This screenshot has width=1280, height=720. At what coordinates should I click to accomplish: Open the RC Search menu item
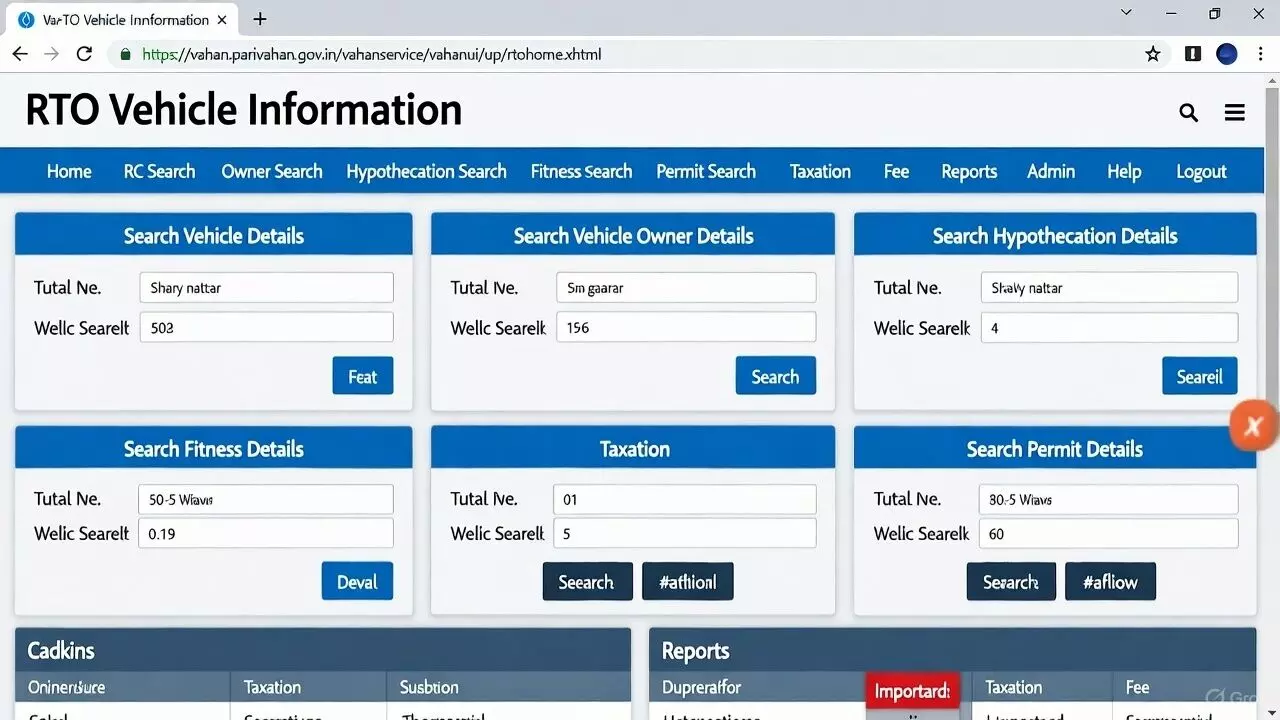click(159, 171)
